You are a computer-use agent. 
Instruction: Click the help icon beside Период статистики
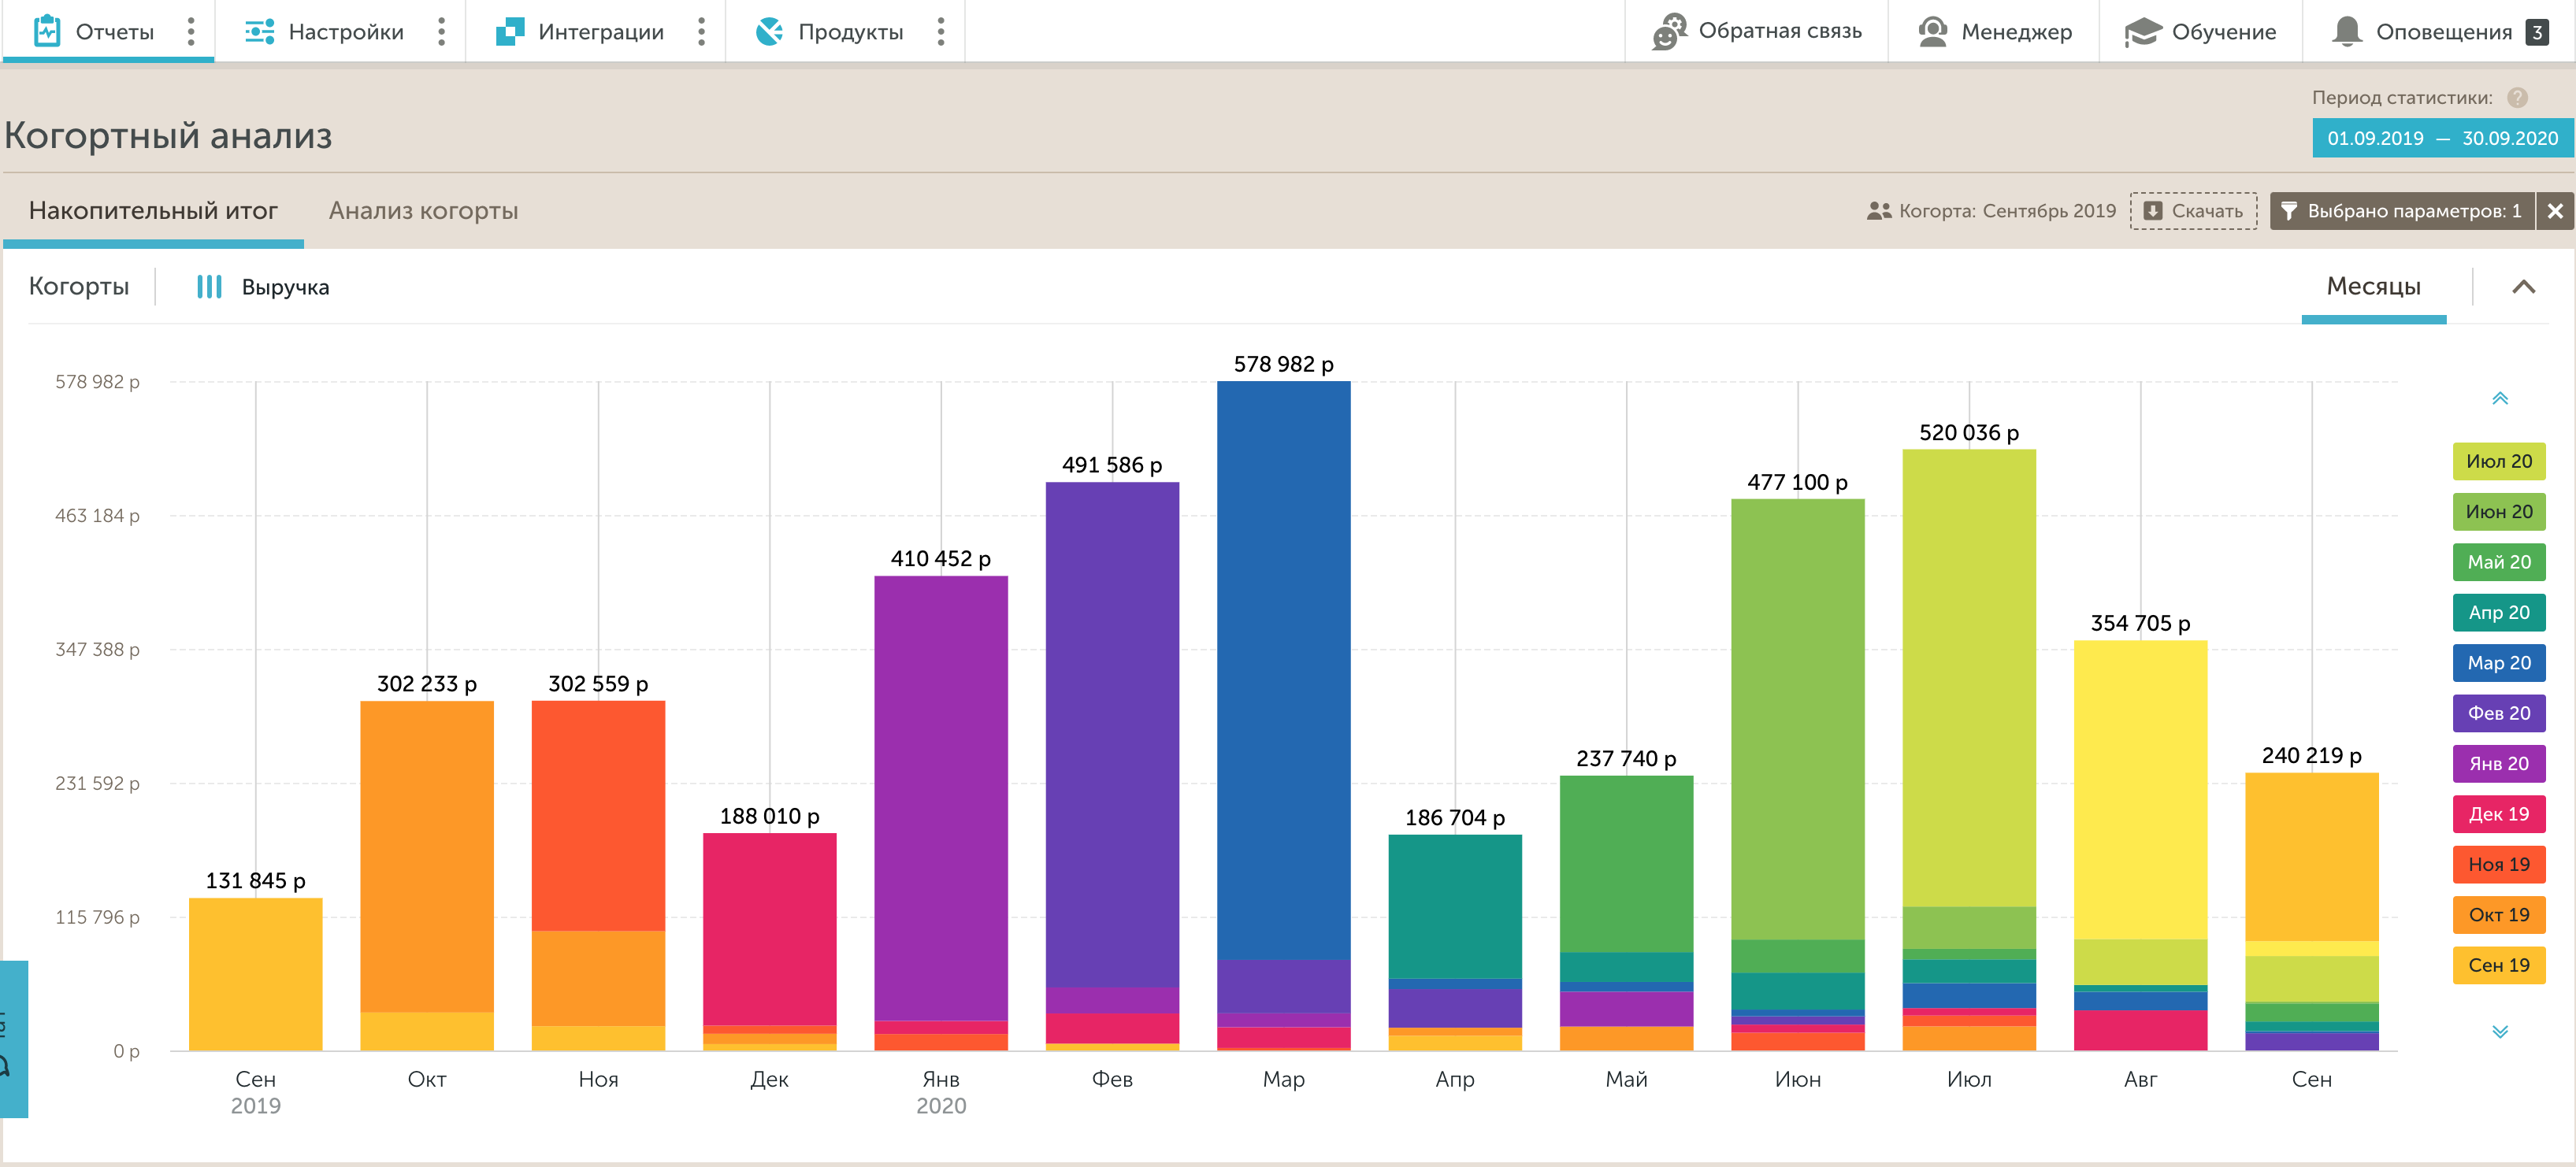click(x=2517, y=98)
